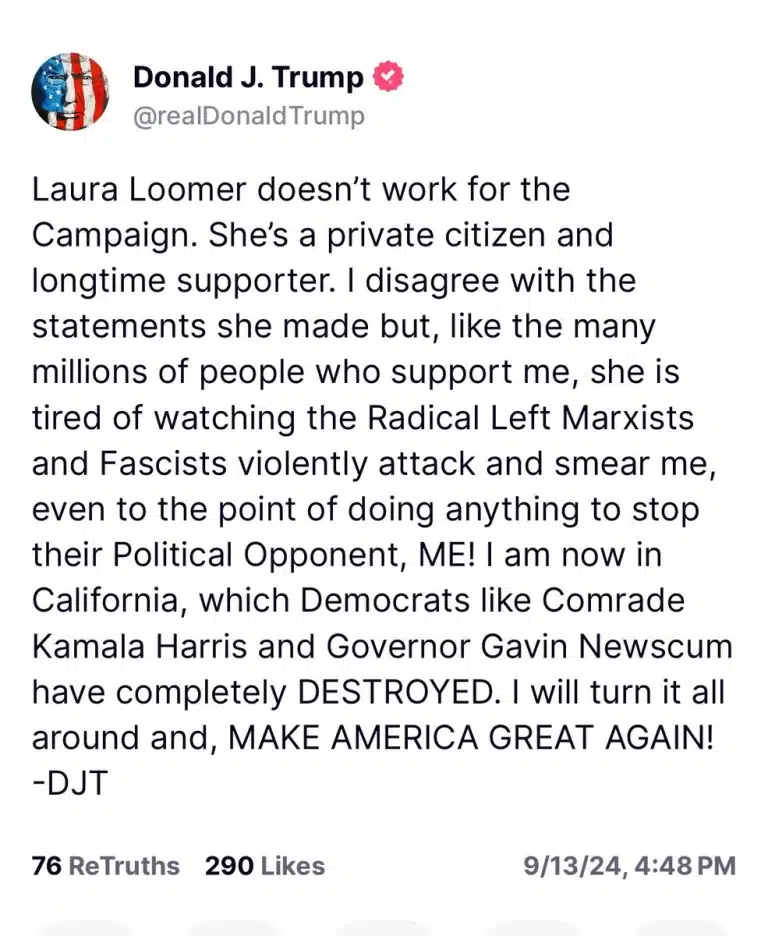View the 290 Likes list
This screenshot has height=936, width=768.
(265, 866)
